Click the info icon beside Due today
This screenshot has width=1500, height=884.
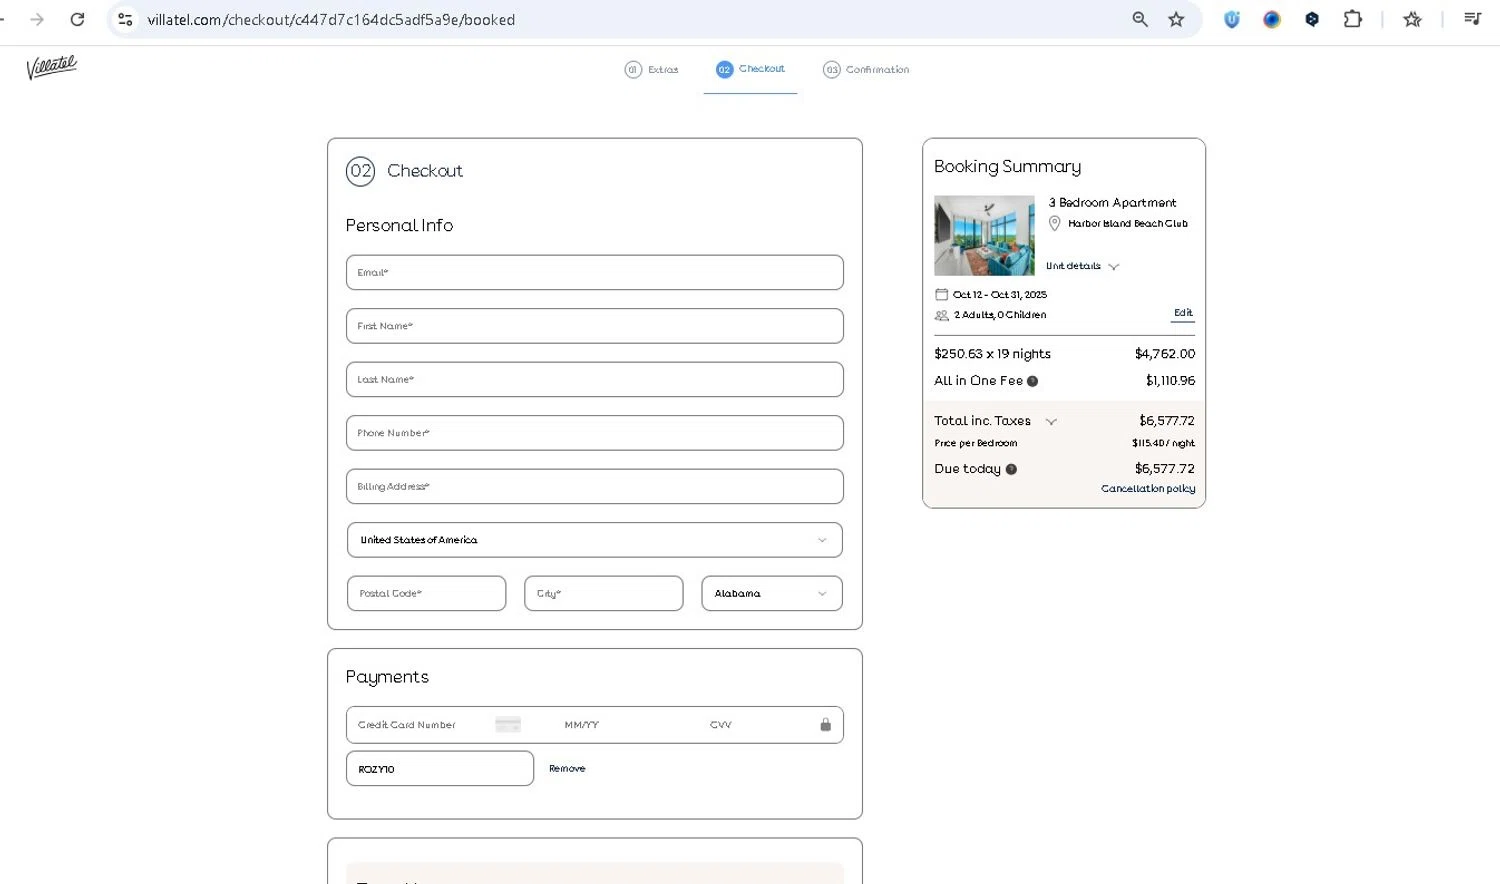tap(1011, 469)
